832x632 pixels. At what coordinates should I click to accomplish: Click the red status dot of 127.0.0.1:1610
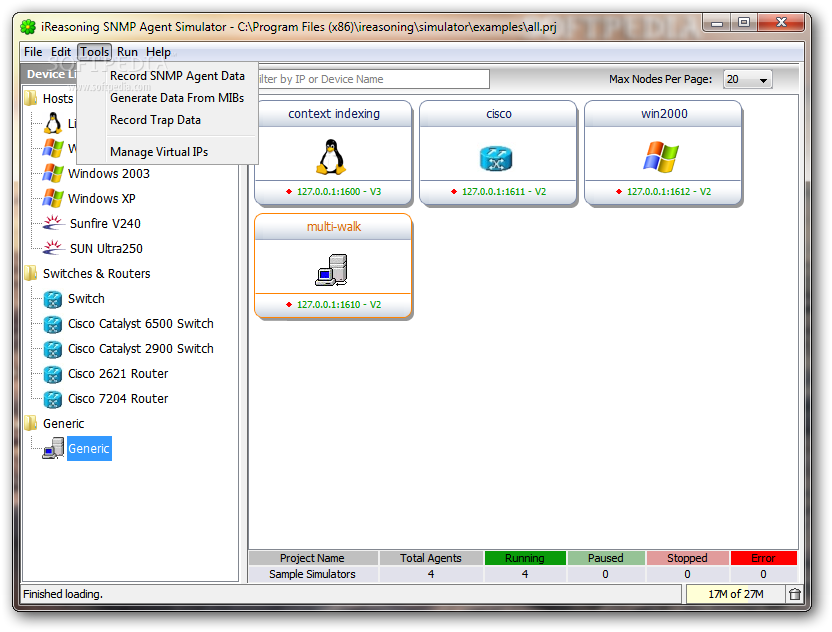pos(289,305)
